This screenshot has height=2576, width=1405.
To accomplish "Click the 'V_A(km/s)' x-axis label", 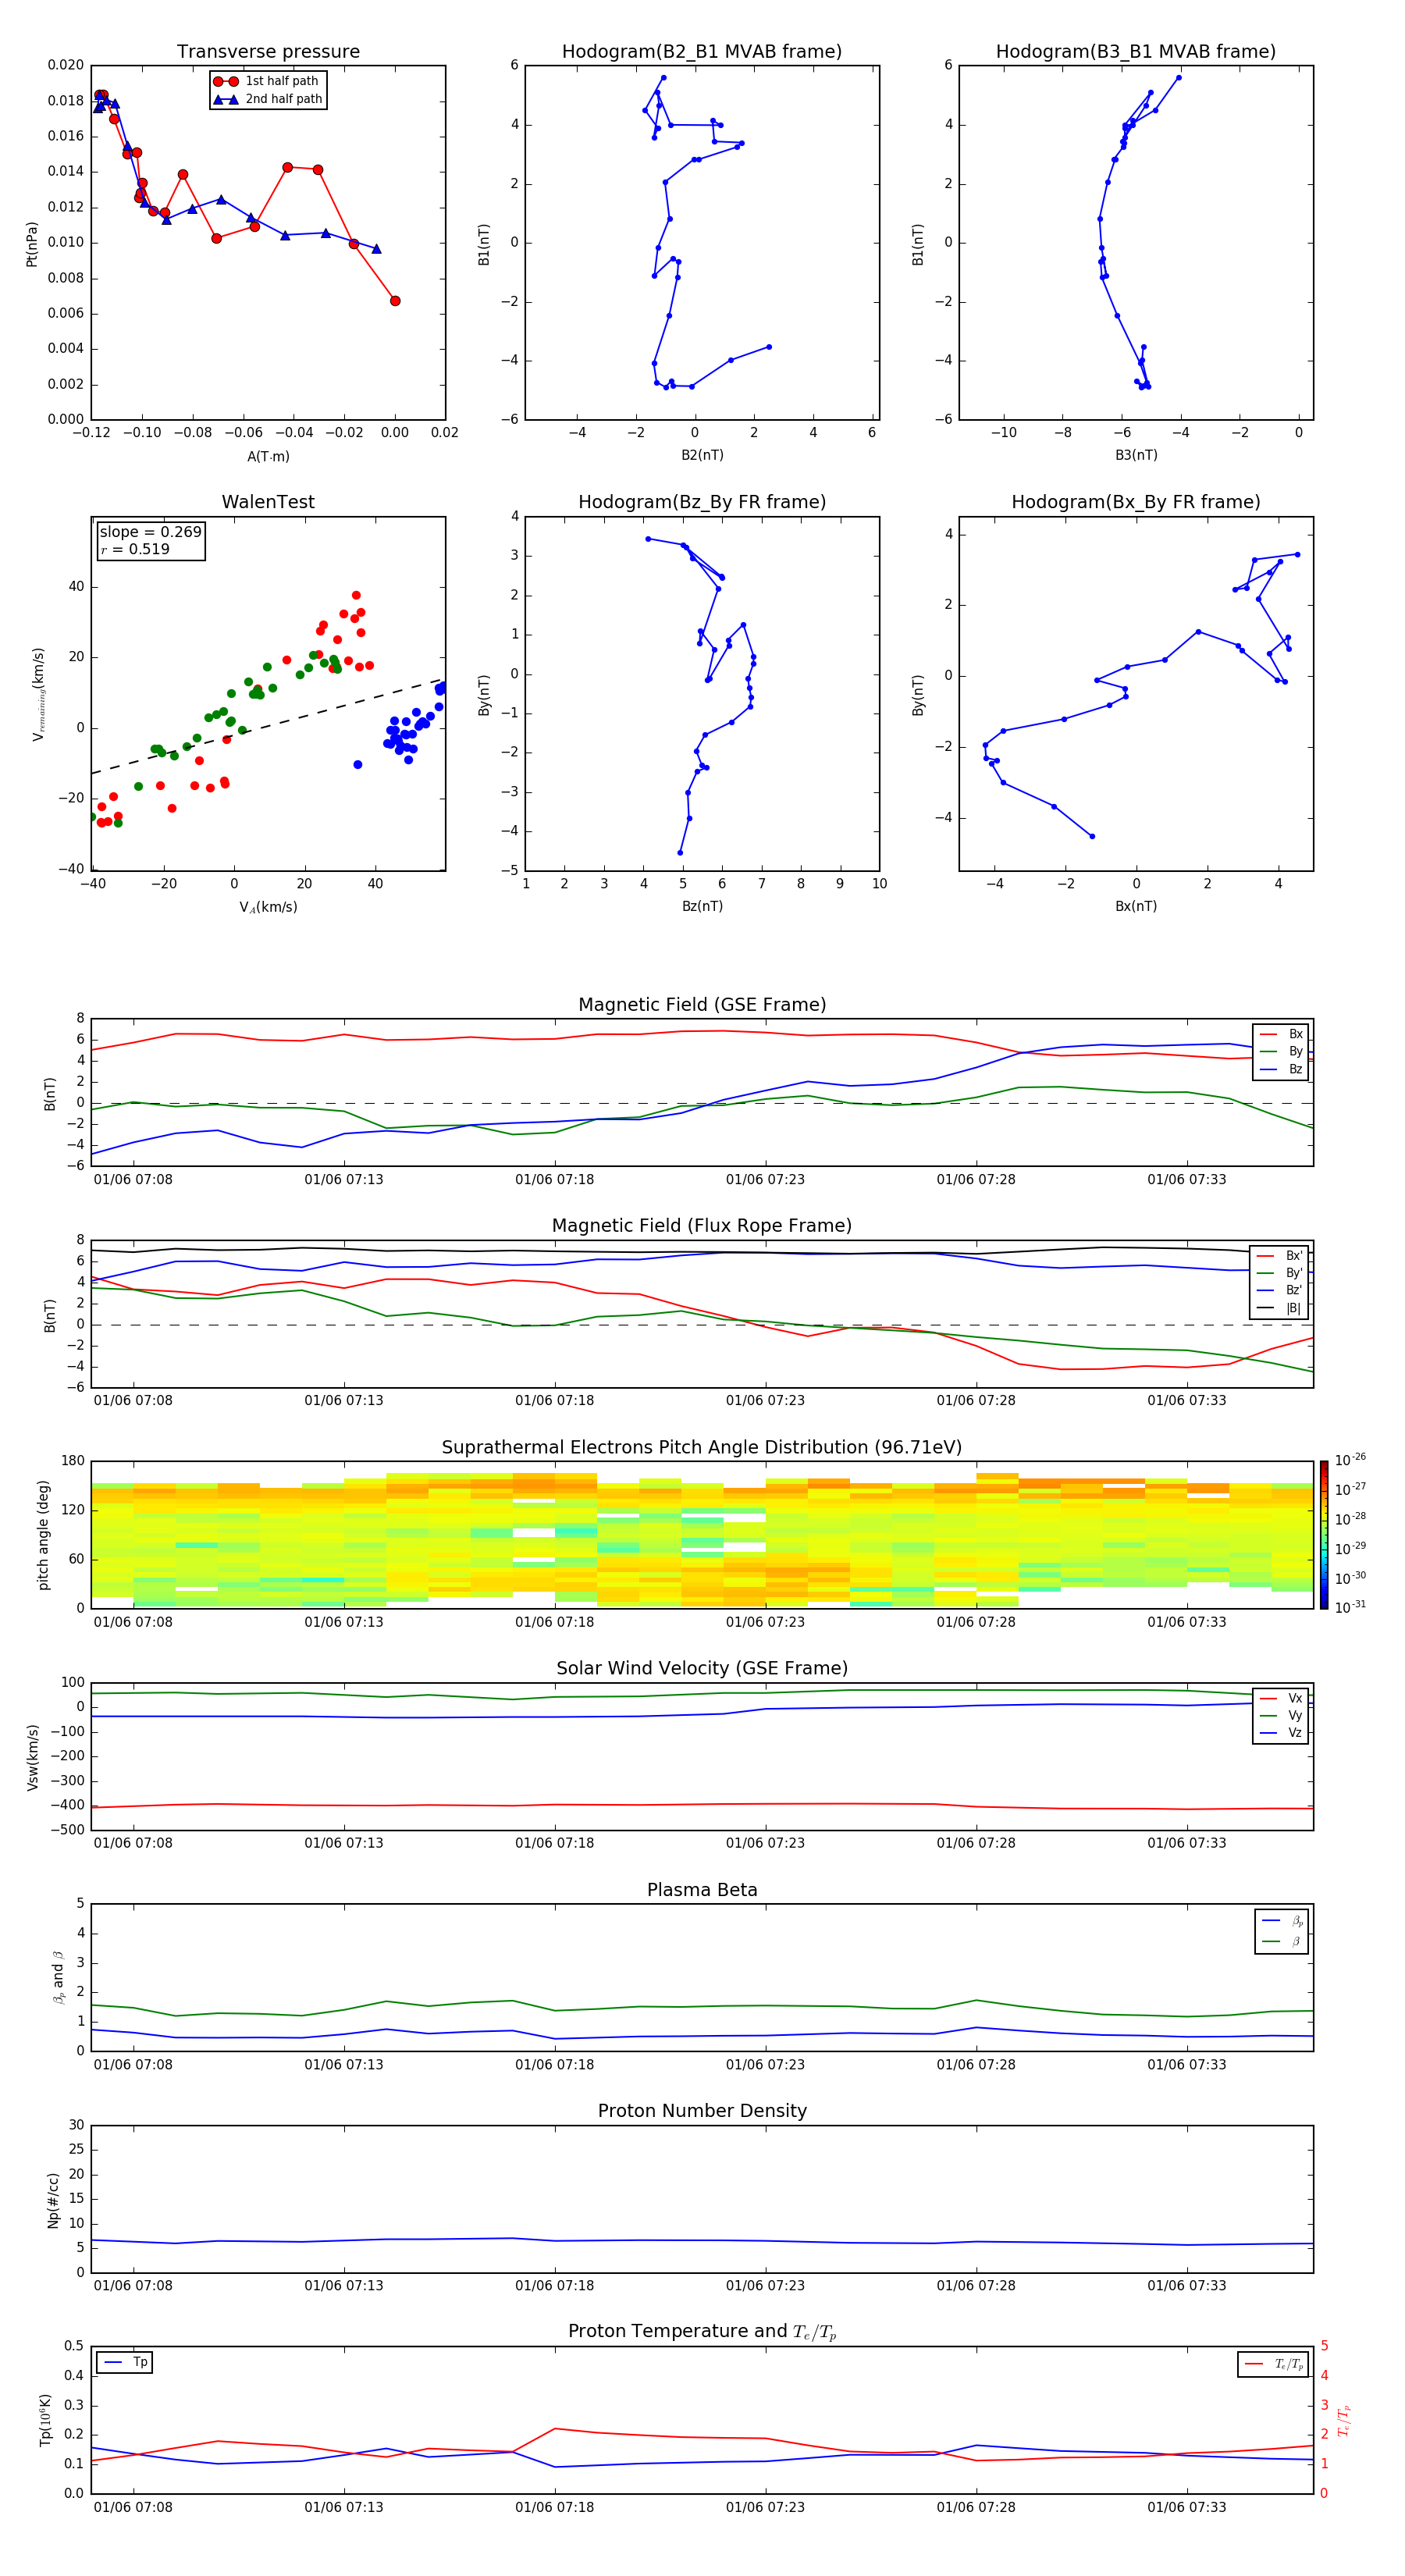I will [x=268, y=907].
